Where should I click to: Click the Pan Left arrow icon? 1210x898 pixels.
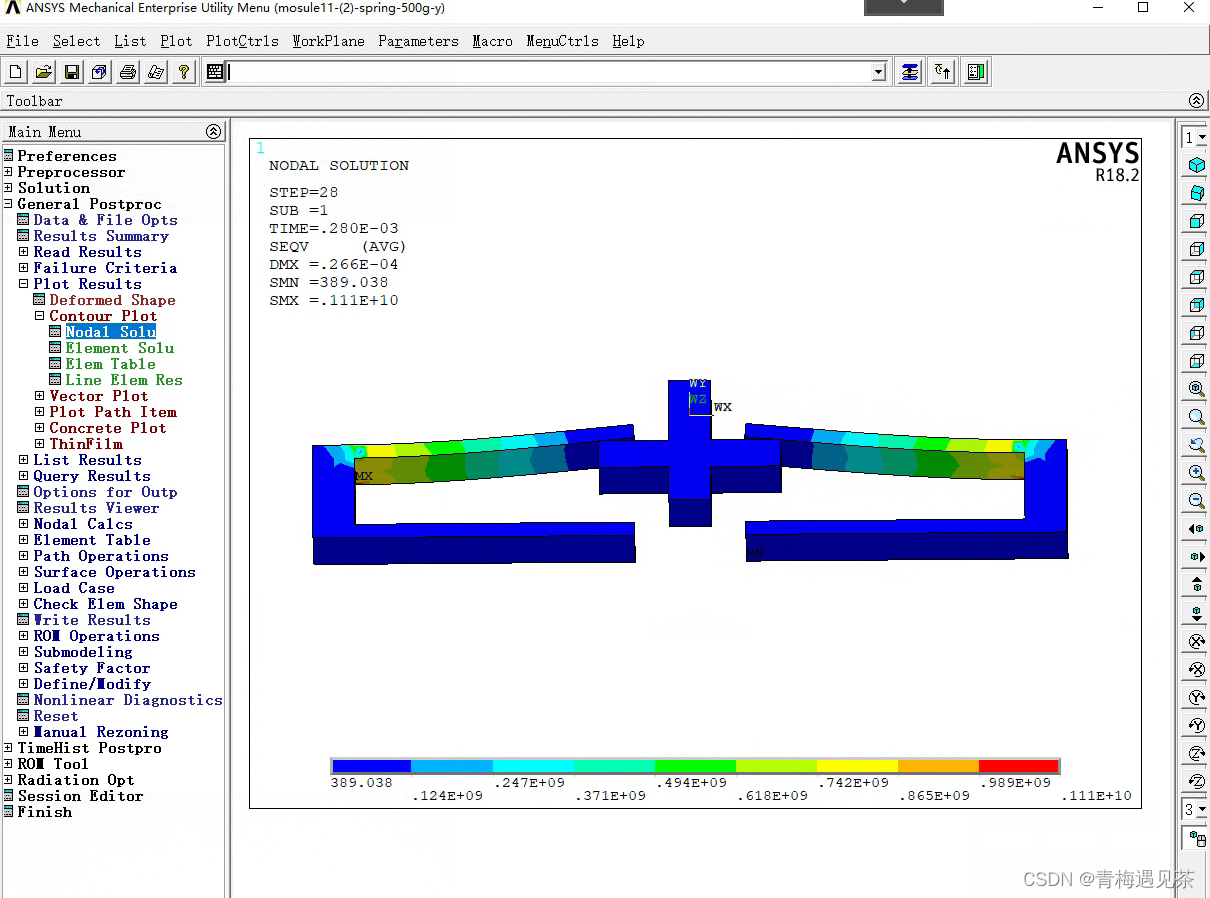click(x=1195, y=529)
